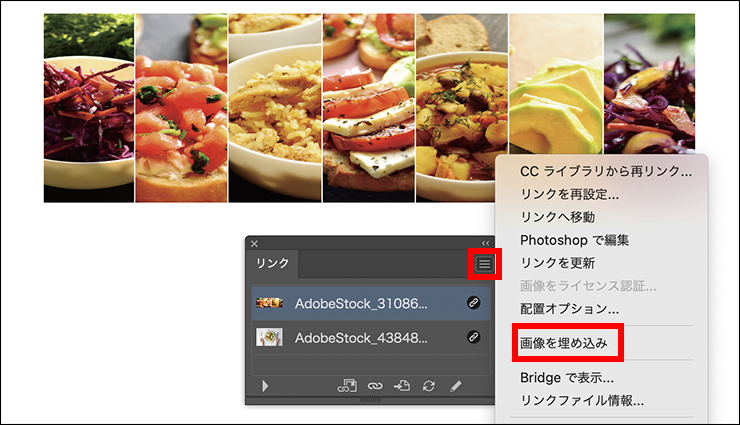This screenshot has width=740, height=425.
Task: Click the Relink from CC Libraries icon
Action: tap(348, 386)
